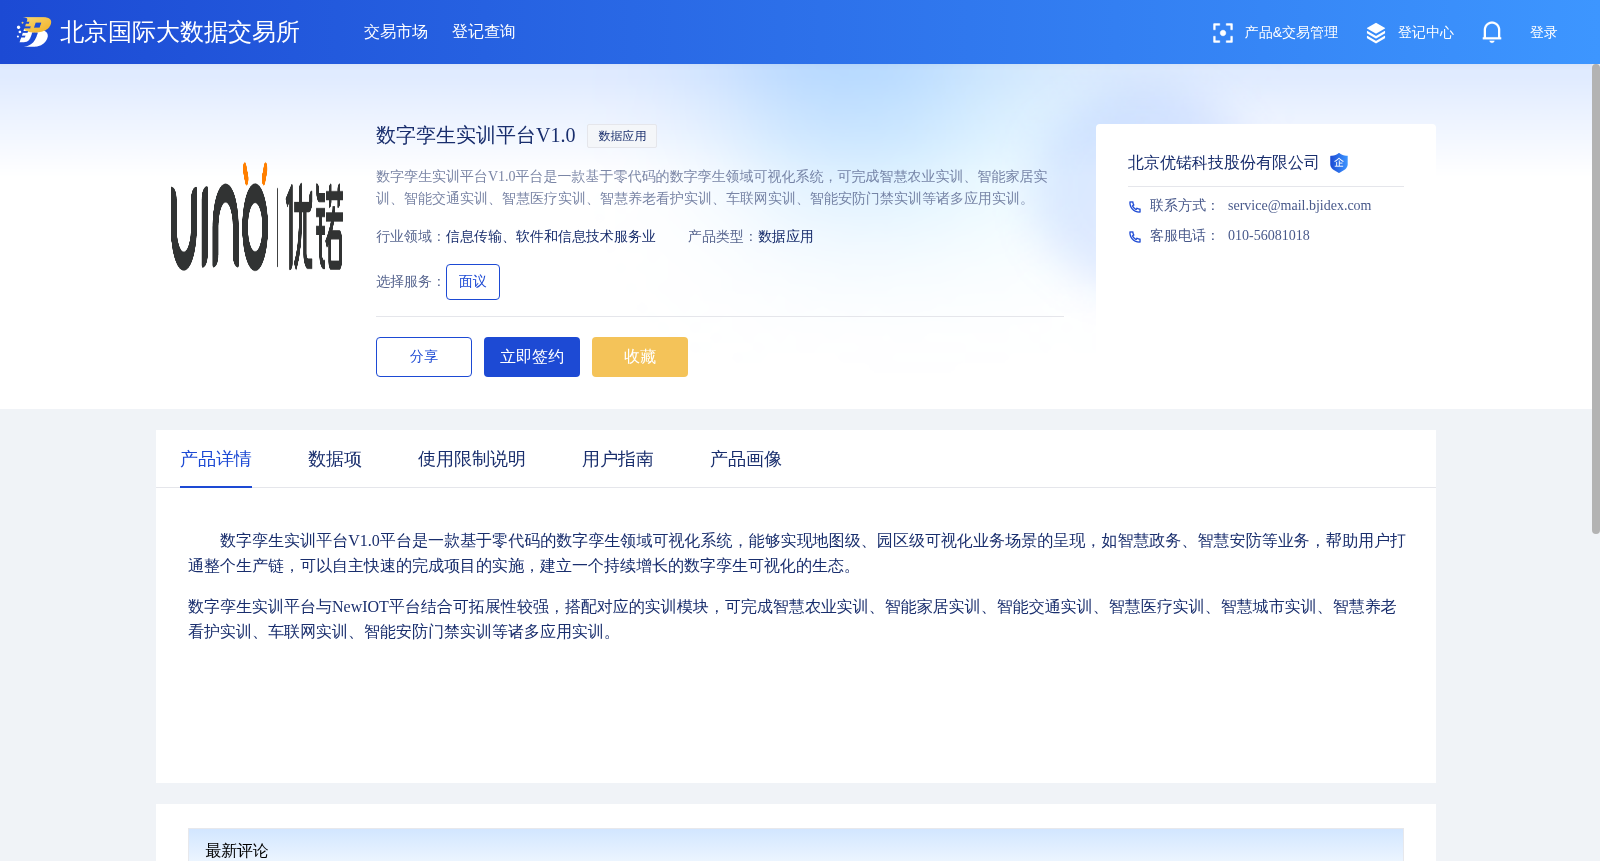Go to 交易市场 in the top navigation

click(x=396, y=32)
